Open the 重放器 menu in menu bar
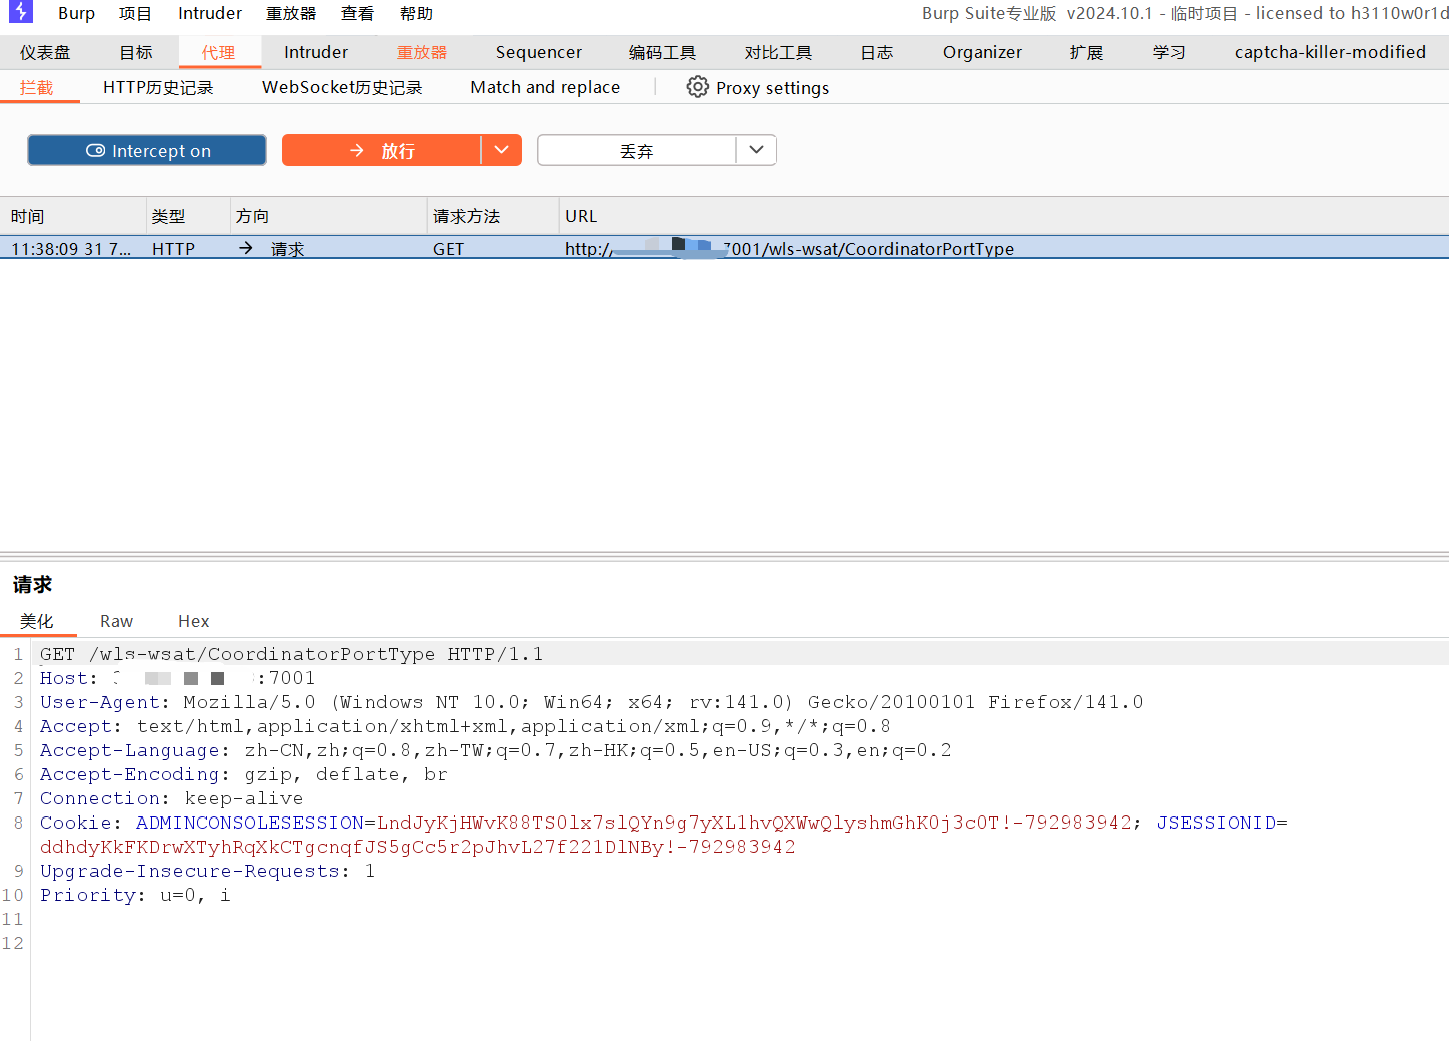 [x=291, y=13]
